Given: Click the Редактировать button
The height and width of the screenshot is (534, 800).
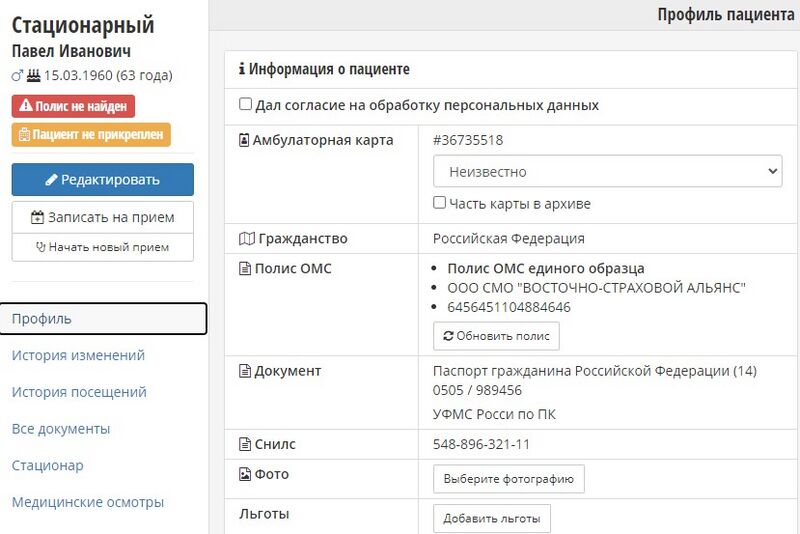Looking at the screenshot, I should coord(103,180).
